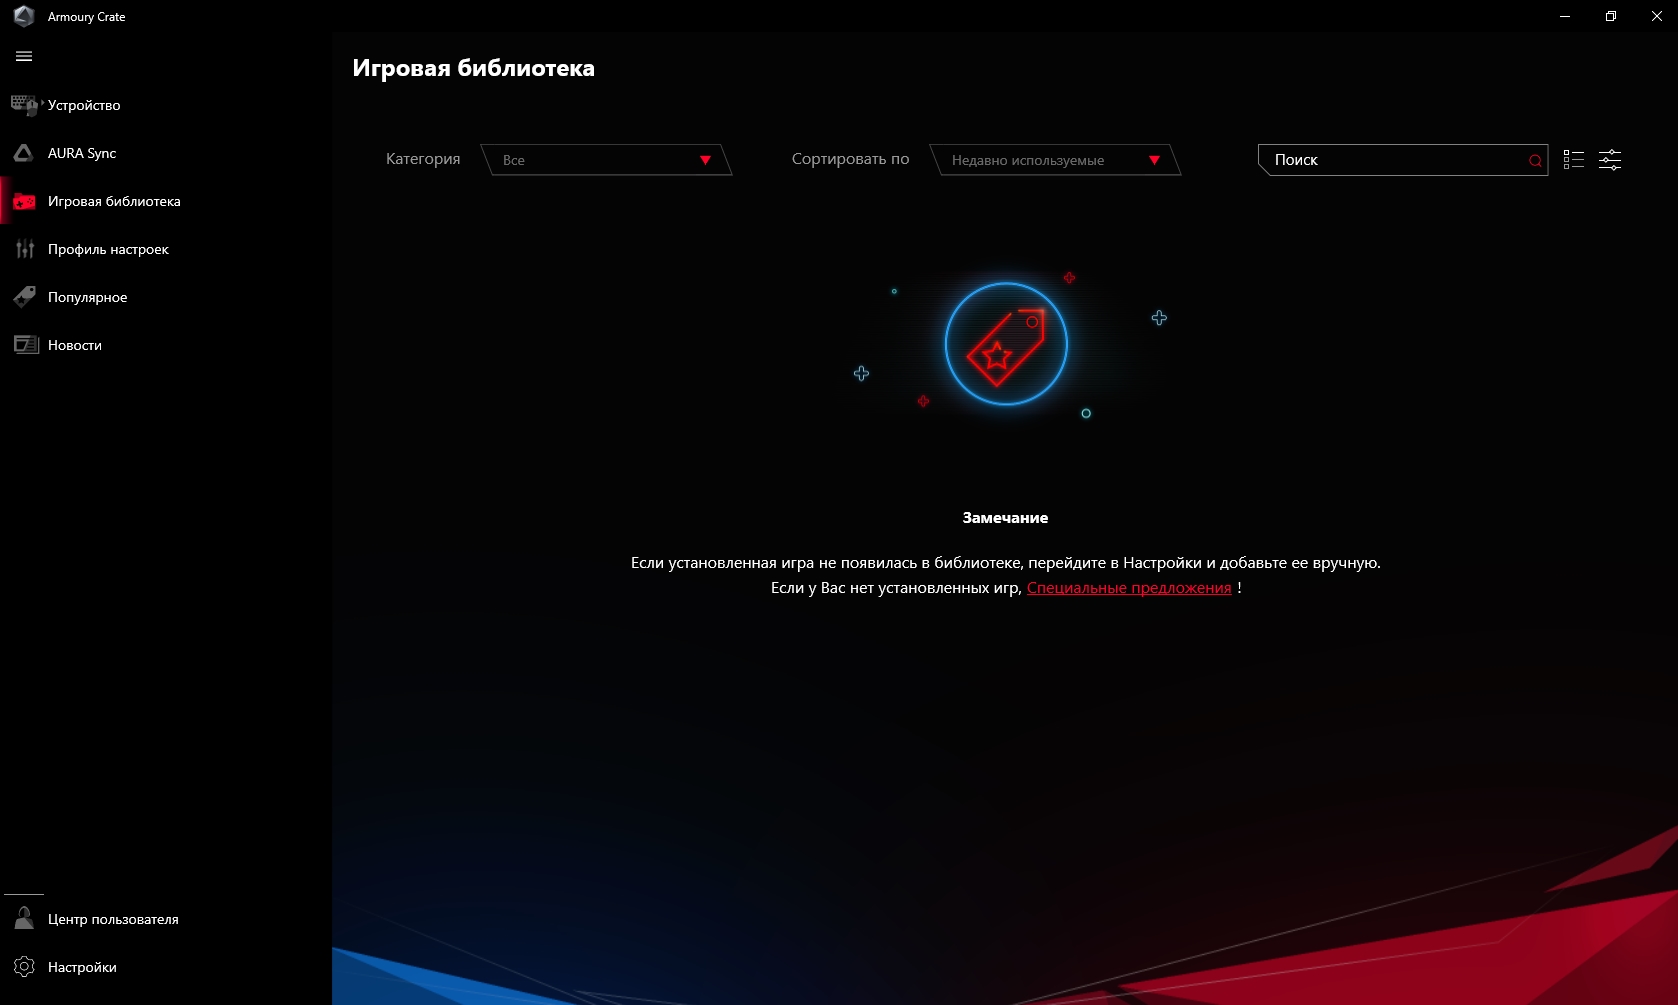Screen dimensions: 1678x1005
Task: Restore the Armoury Crate window size
Action: (1611, 16)
